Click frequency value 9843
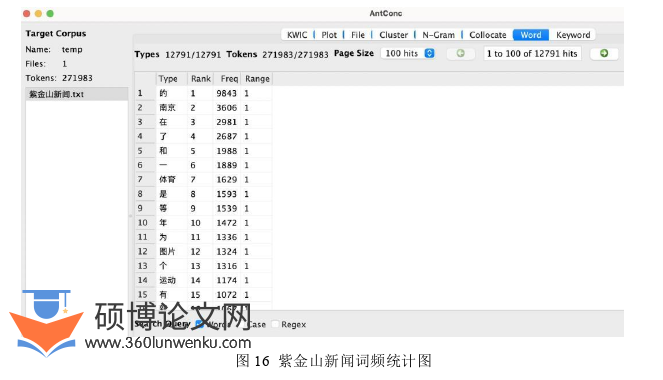The height and width of the screenshot is (380, 663). pyautogui.click(x=227, y=93)
